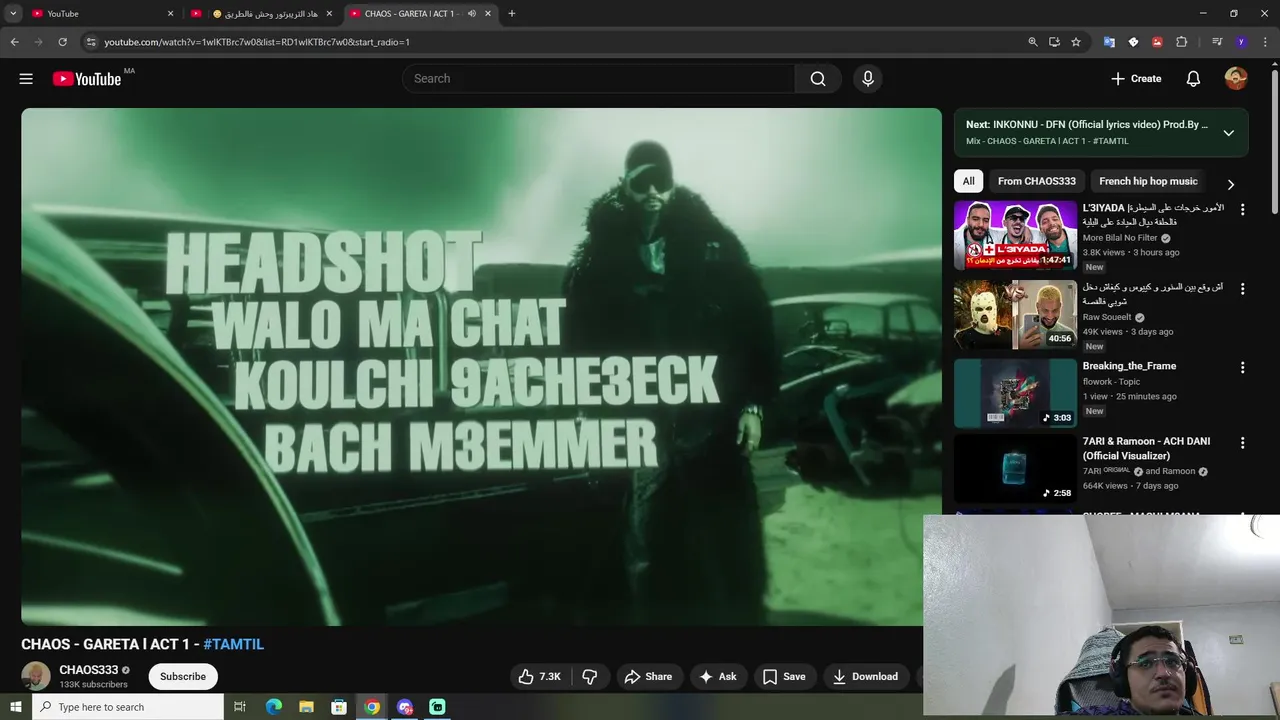This screenshot has width=1280, height=720.
Task: Download the video
Action: [865, 677]
